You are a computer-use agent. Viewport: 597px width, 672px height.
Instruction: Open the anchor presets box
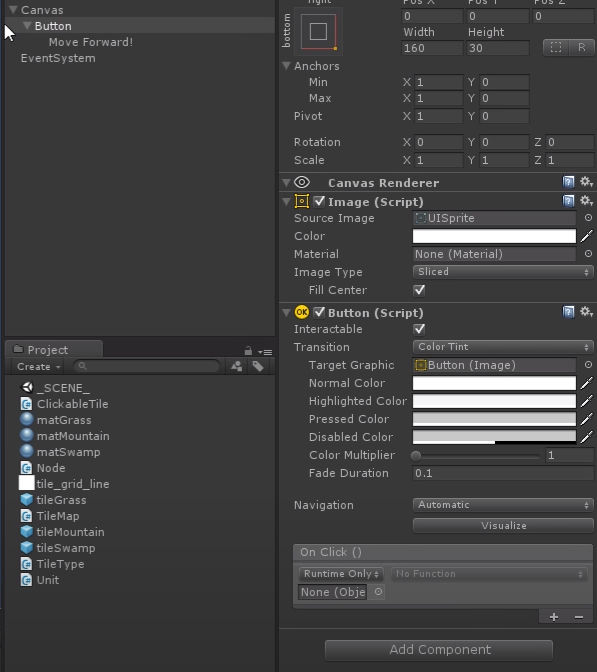tap(318, 32)
